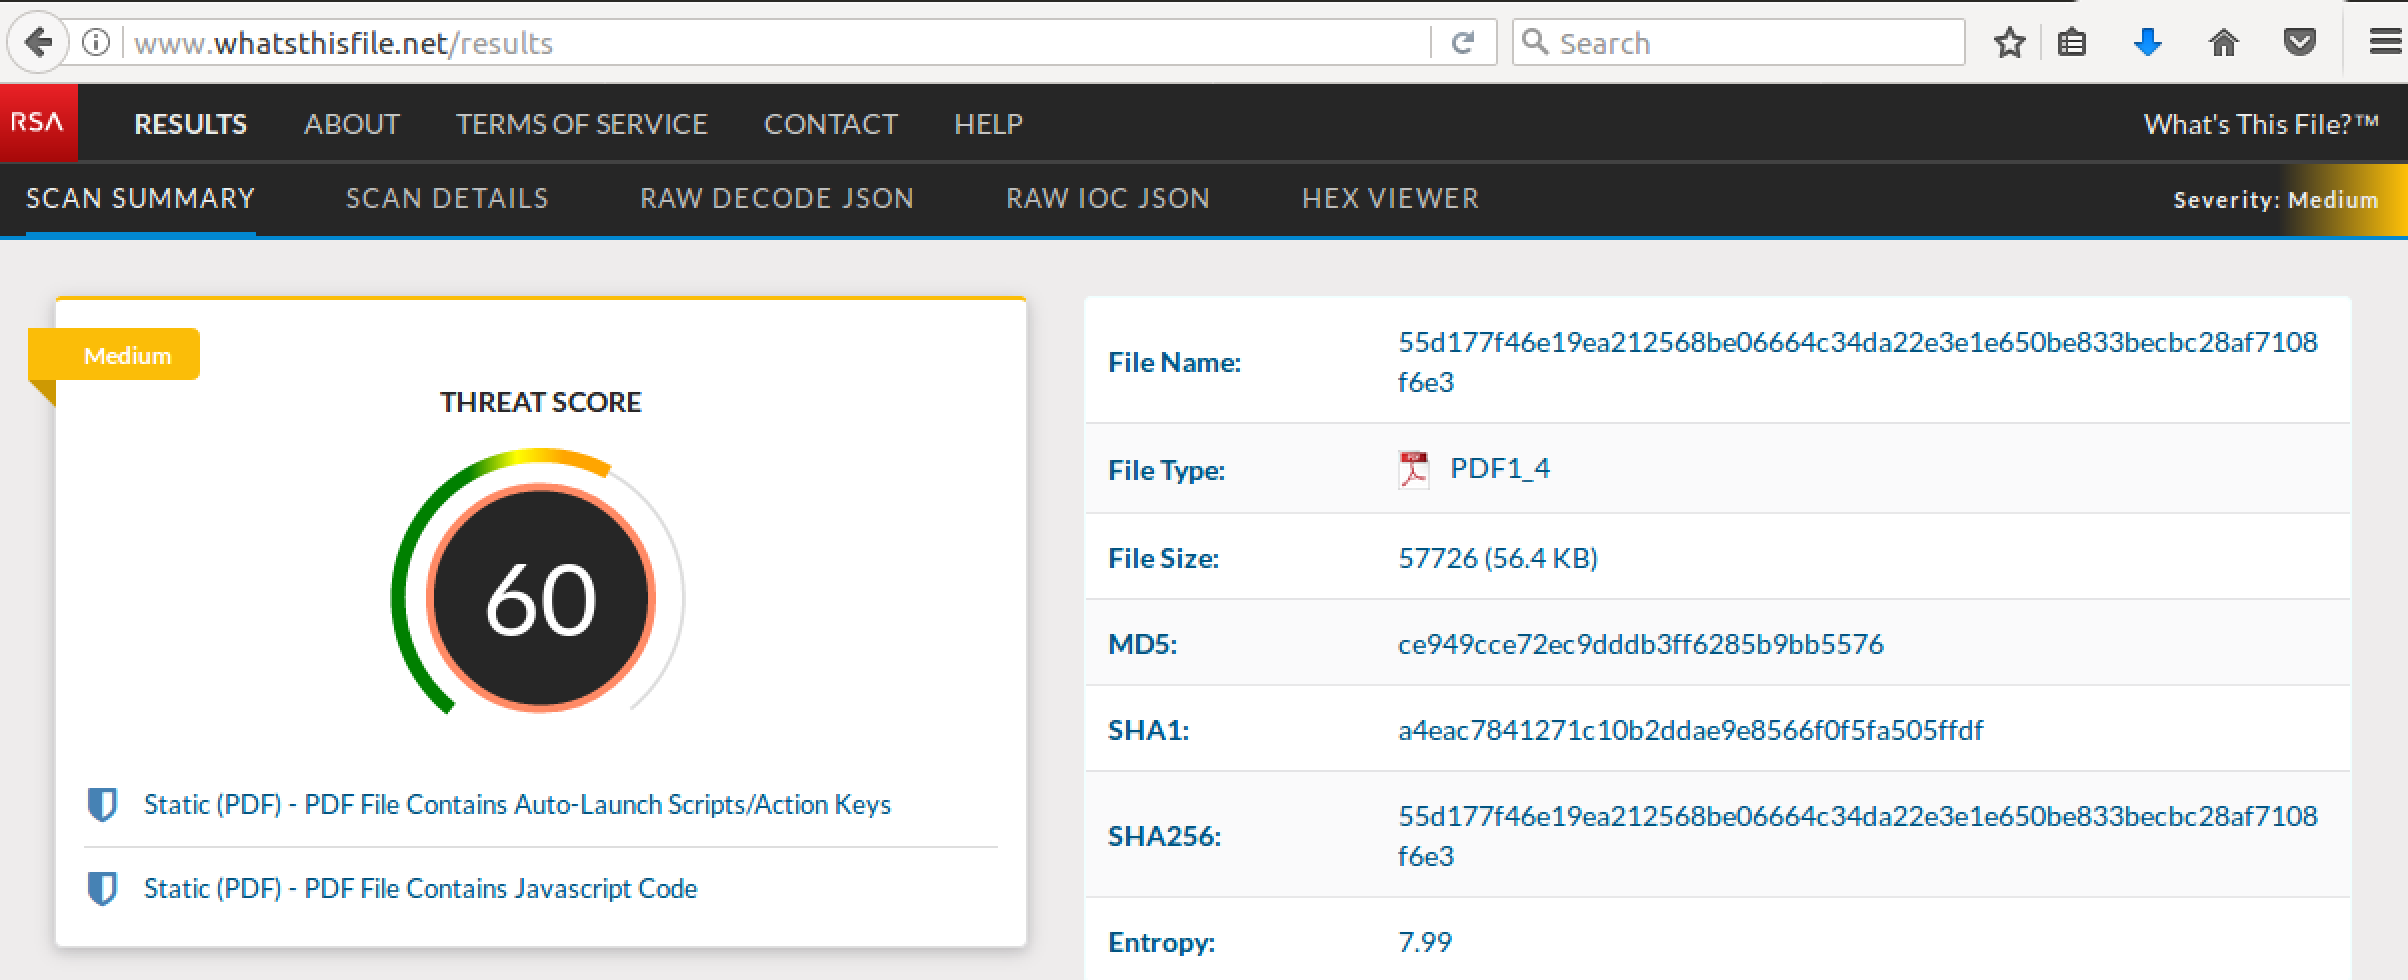Click the Pocket save icon
The width and height of the screenshot is (2408, 980).
pyautogui.click(x=2300, y=43)
